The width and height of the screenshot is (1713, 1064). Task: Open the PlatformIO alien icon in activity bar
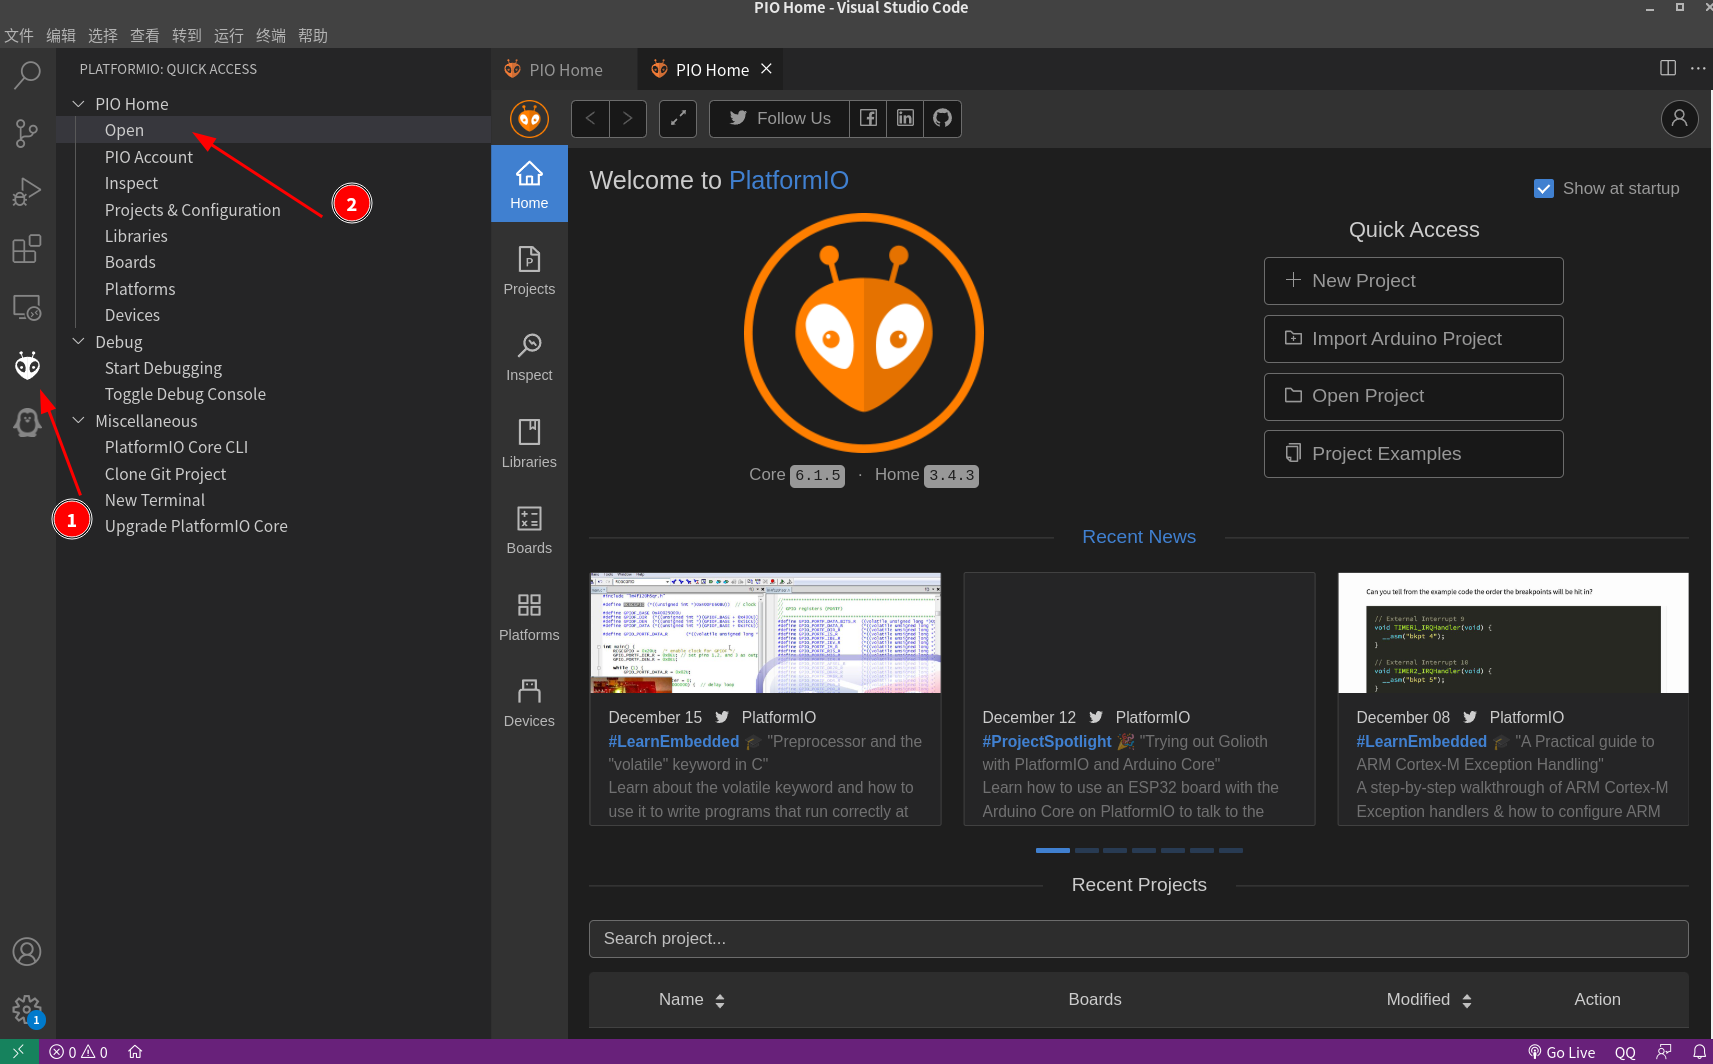click(27, 366)
